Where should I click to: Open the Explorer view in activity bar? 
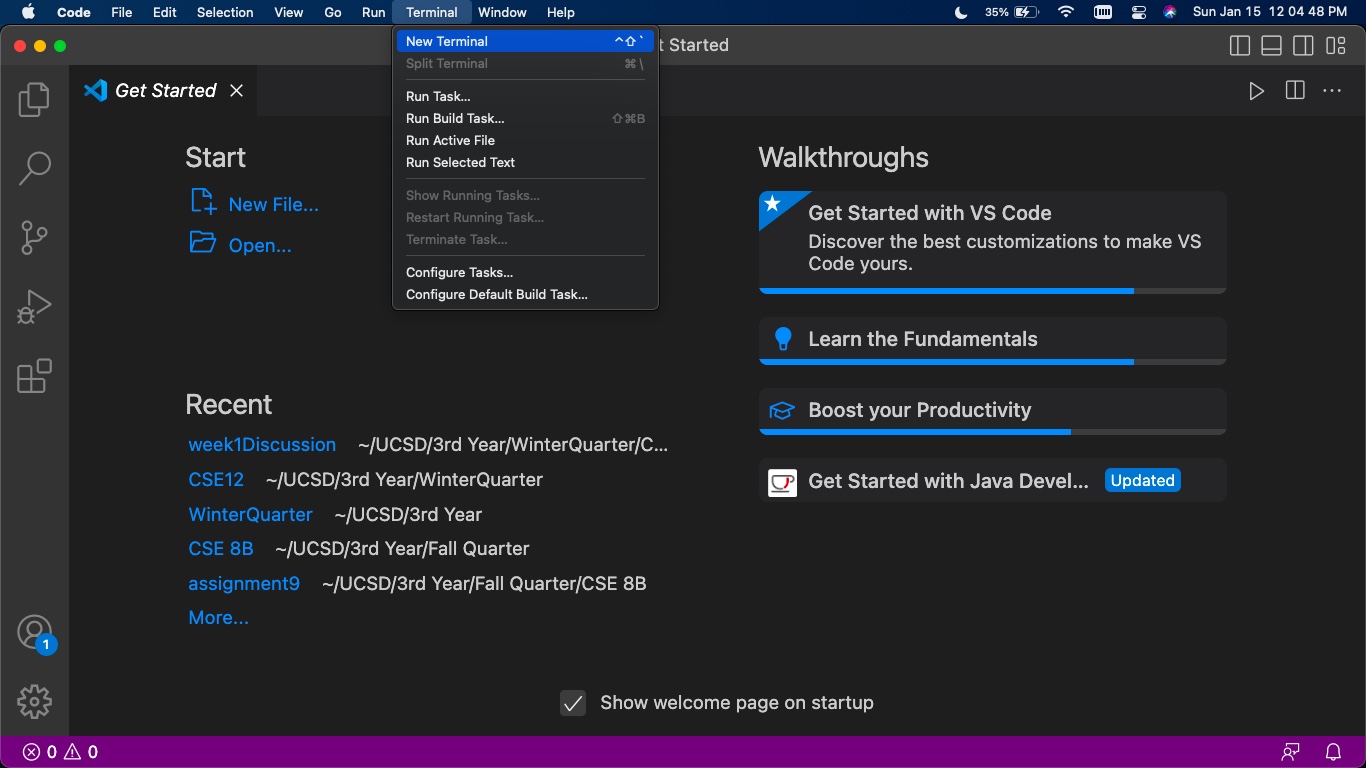(x=34, y=100)
